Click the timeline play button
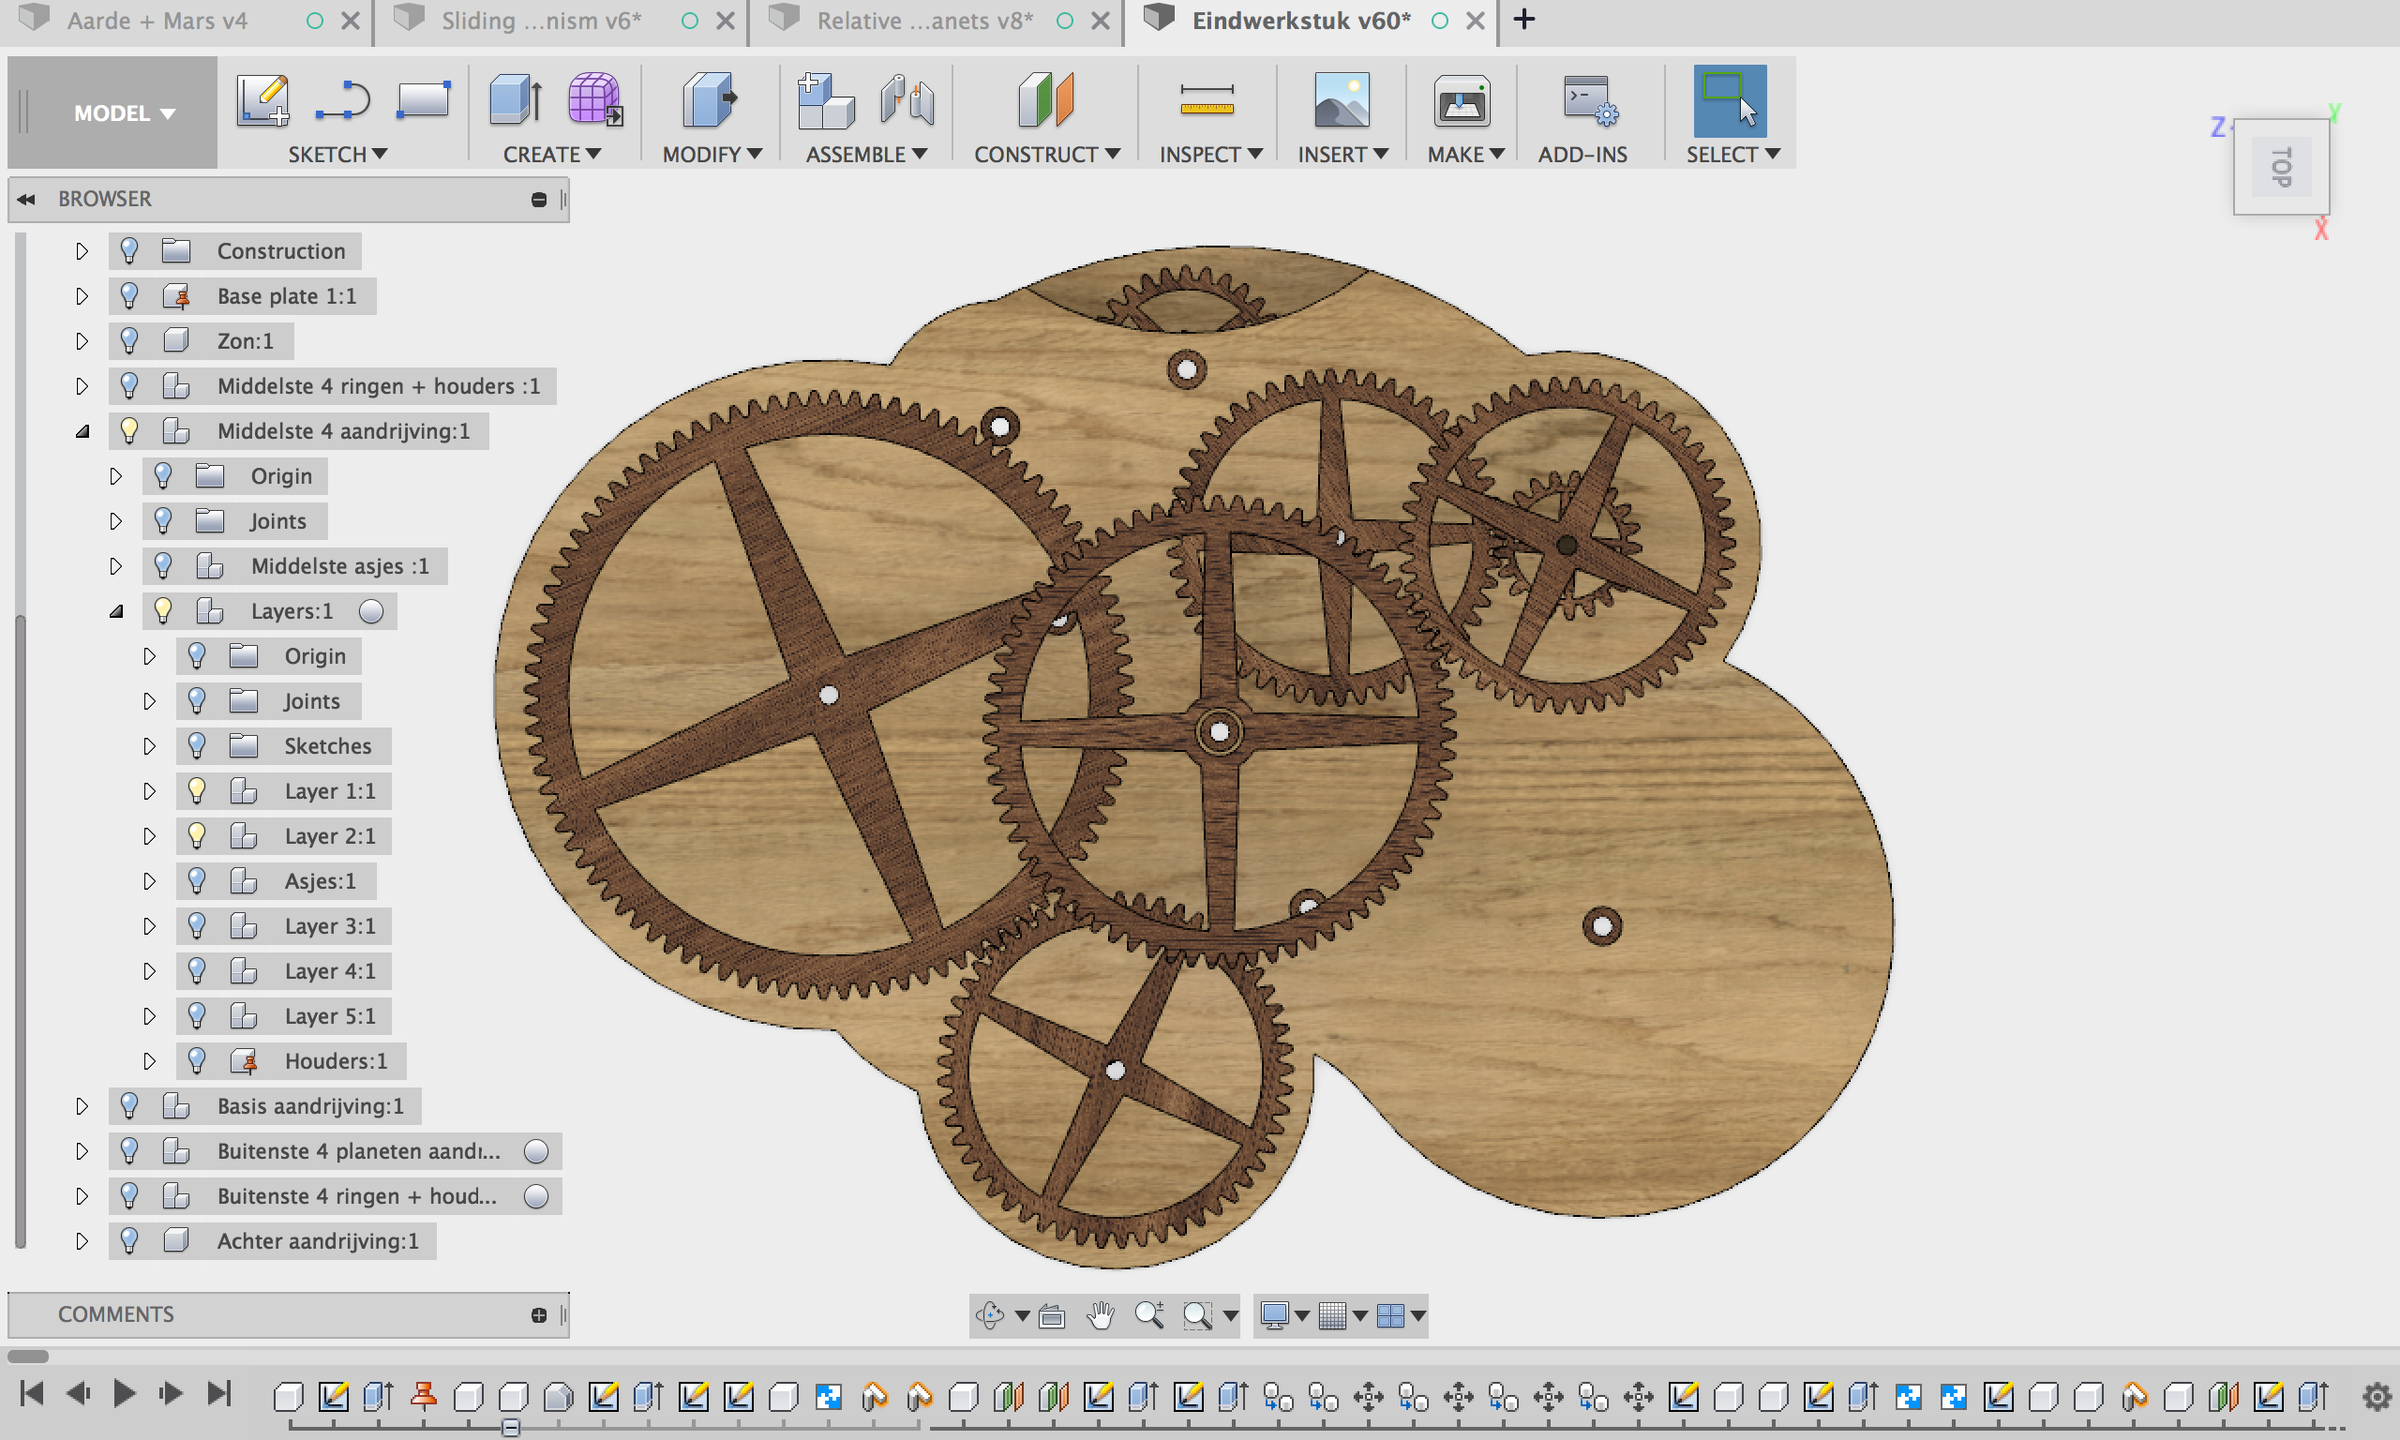The width and height of the screenshot is (2400, 1440). 124,1394
